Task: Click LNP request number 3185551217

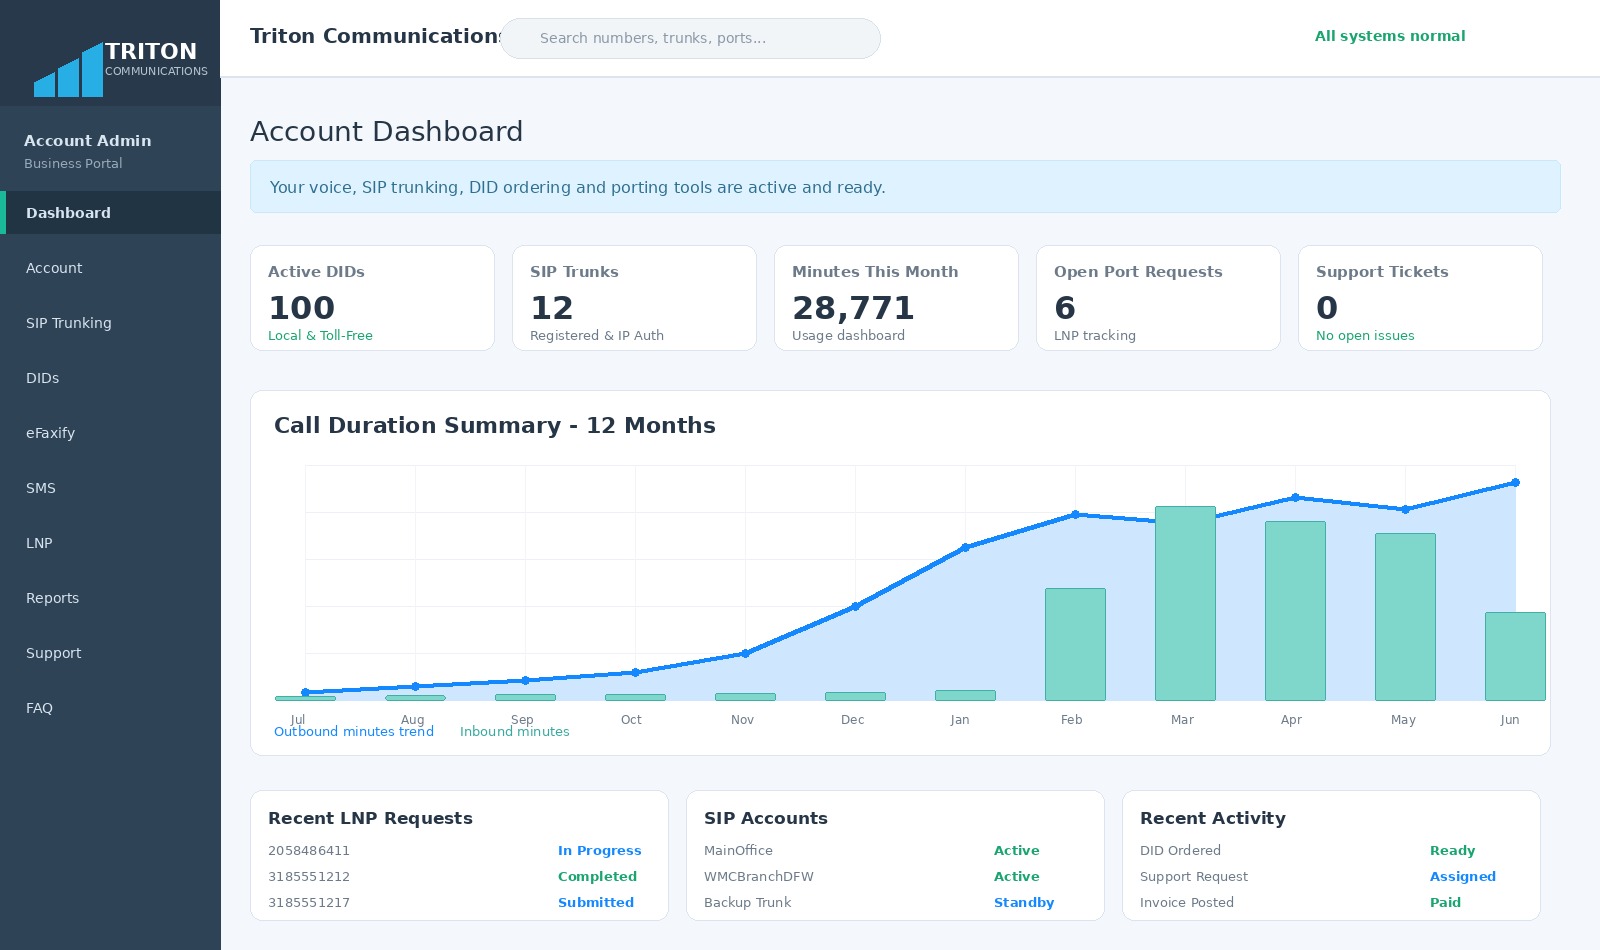Action: (309, 903)
